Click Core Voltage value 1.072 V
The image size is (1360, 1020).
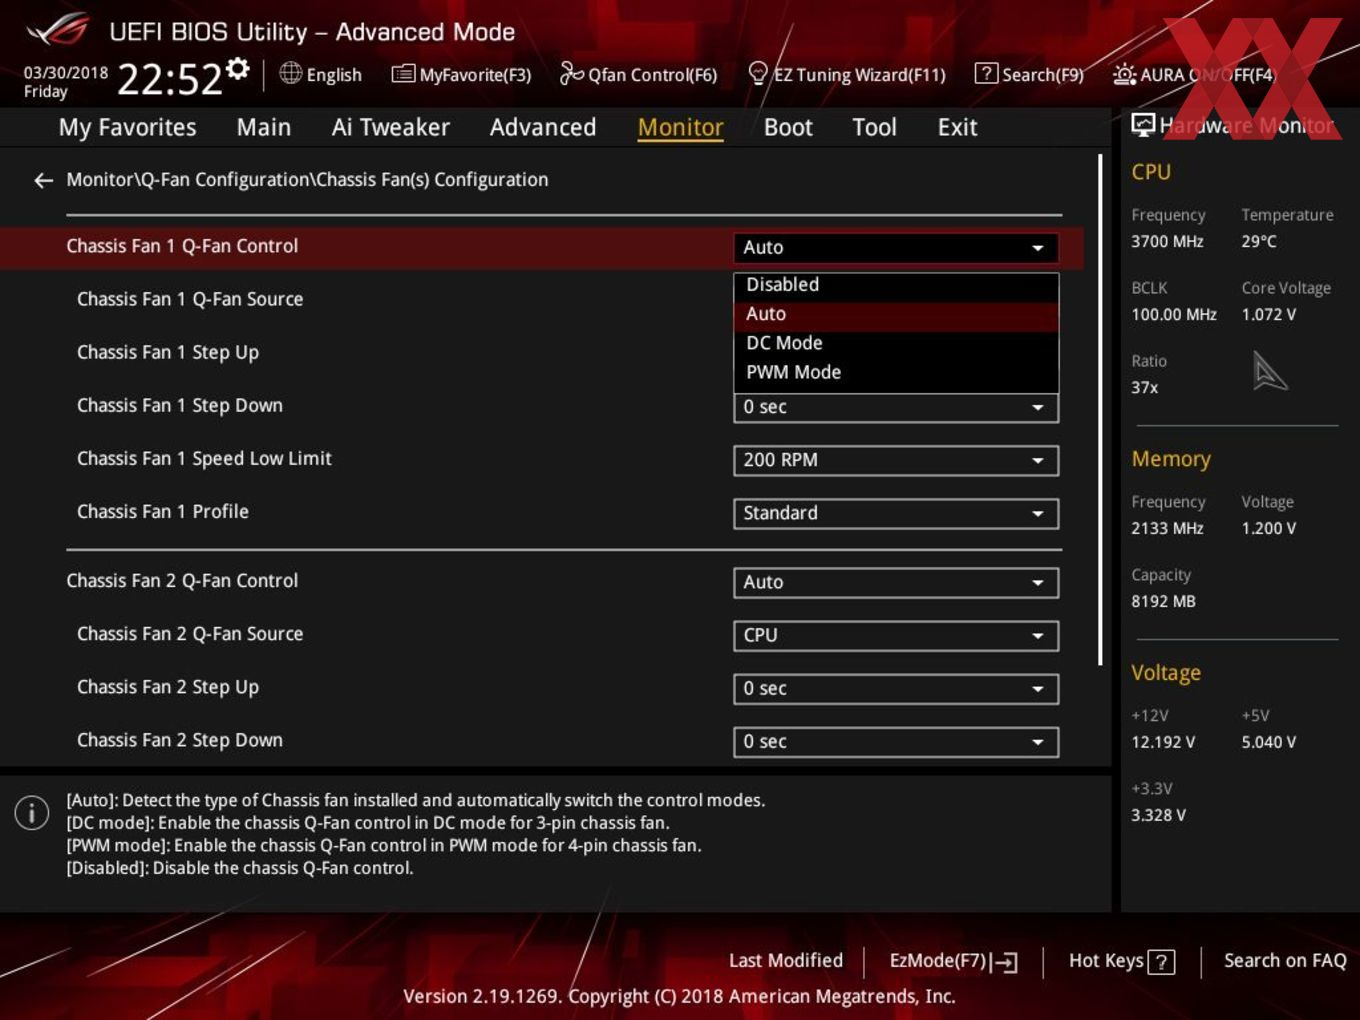pyautogui.click(x=1269, y=315)
